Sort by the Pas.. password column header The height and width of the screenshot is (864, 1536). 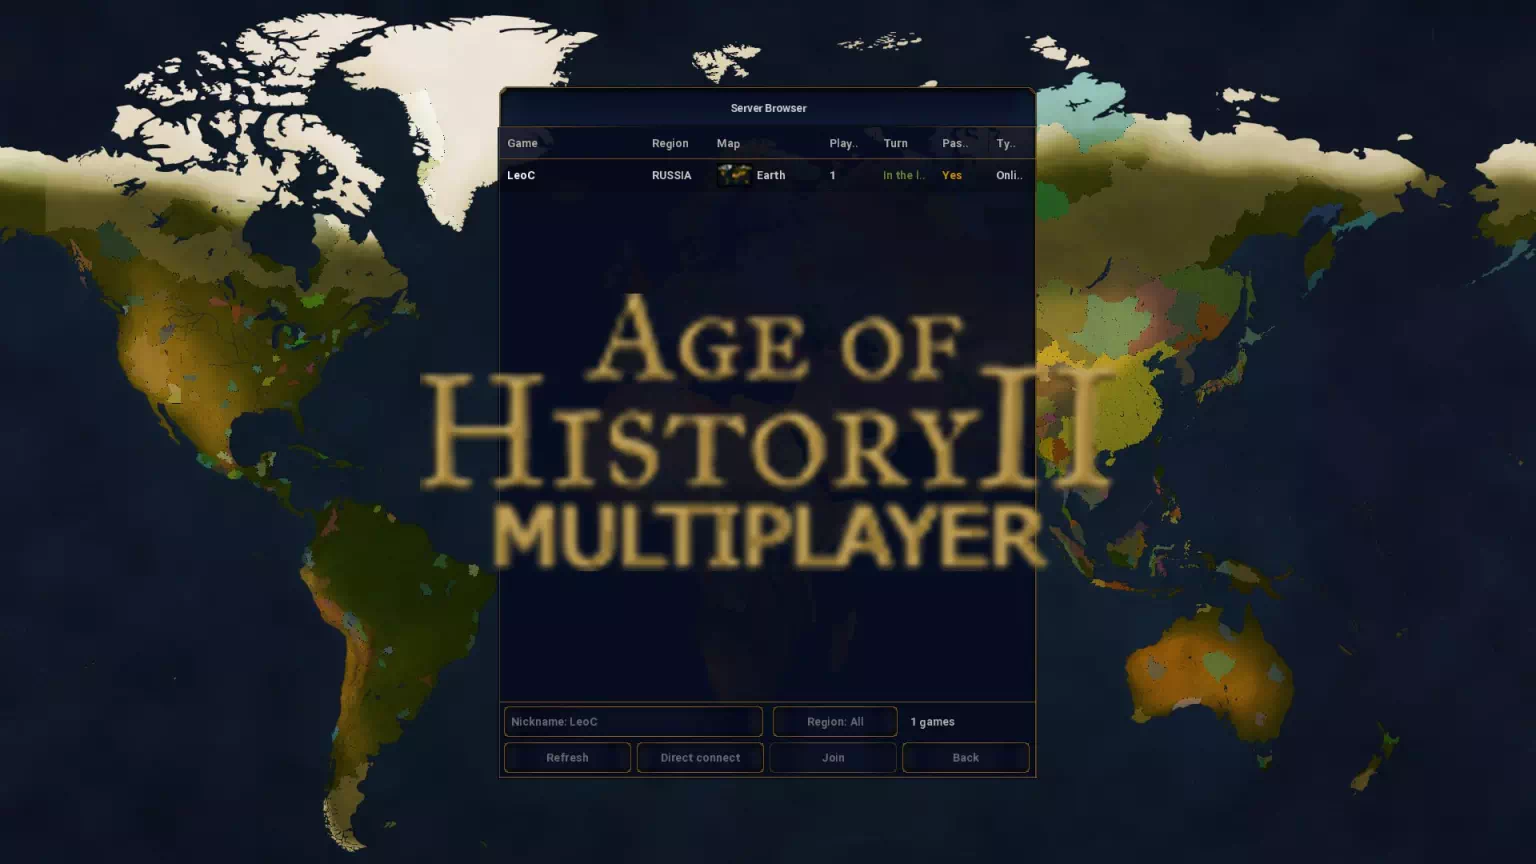click(x=955, y=143)
